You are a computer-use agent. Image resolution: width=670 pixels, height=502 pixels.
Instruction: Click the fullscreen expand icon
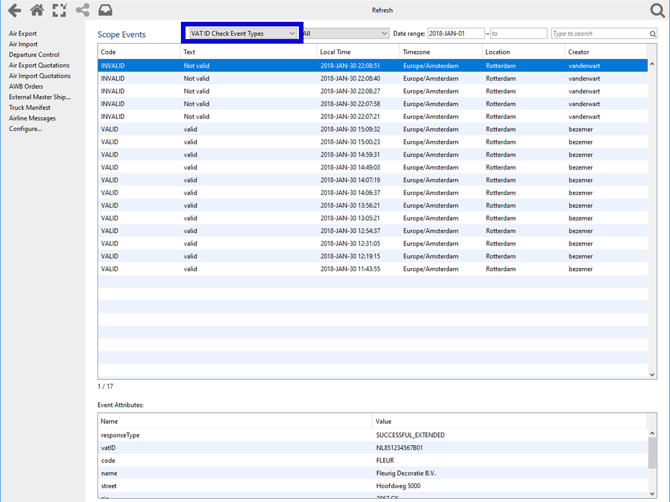[x=59, y=11]
